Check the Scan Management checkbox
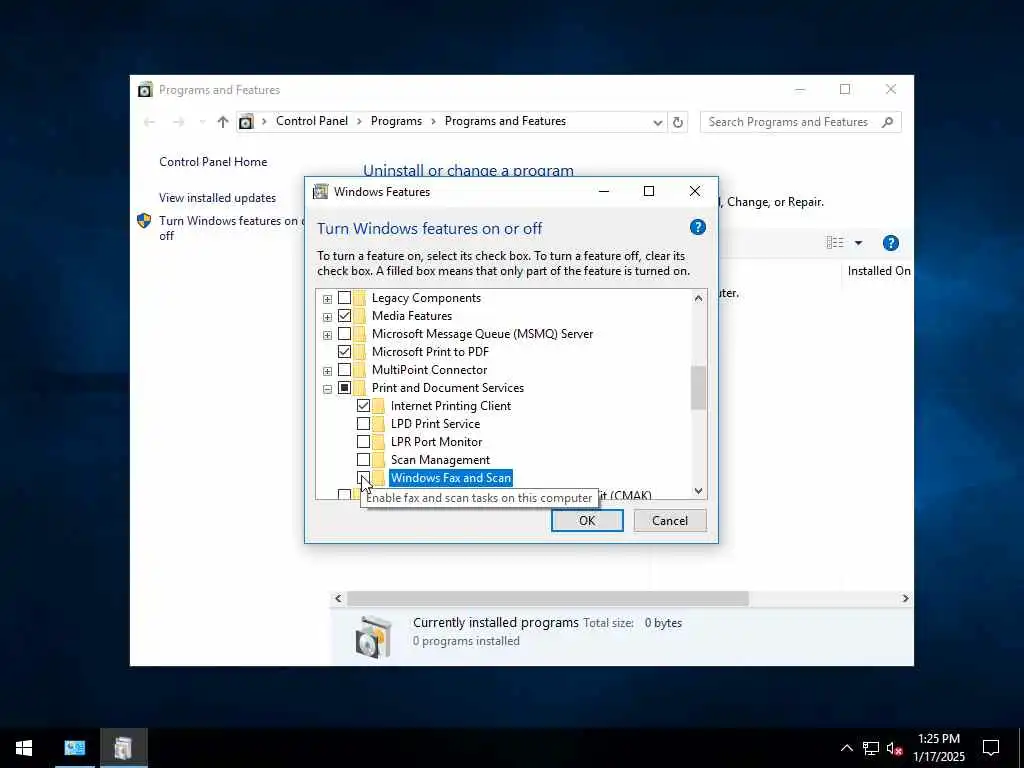This screenshot has height=768, width=1024. coord(363,460)
